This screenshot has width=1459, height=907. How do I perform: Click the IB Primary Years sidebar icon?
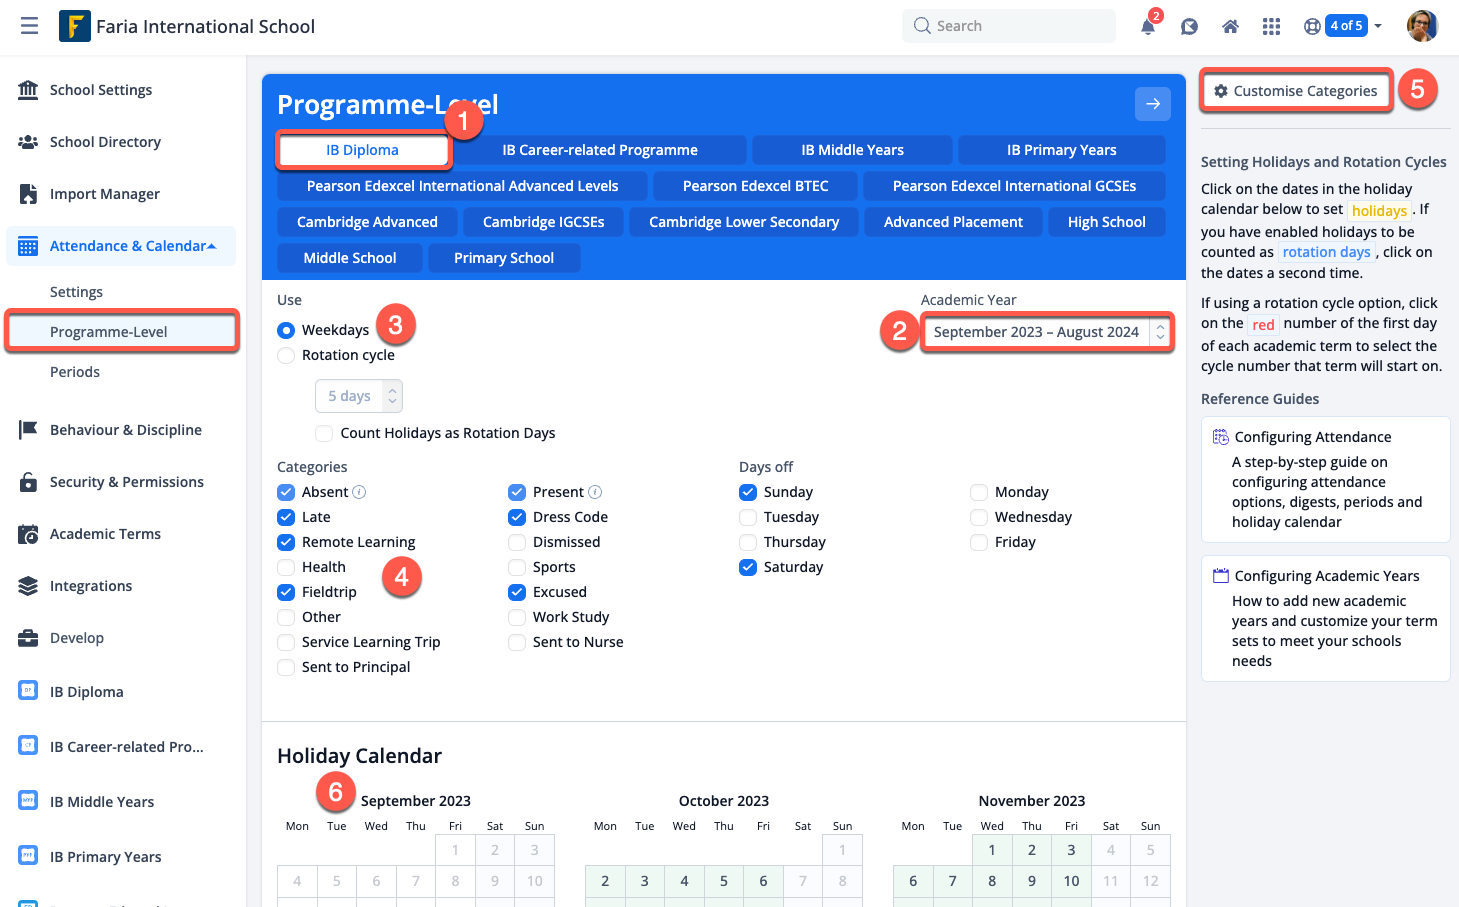[28, 856]
